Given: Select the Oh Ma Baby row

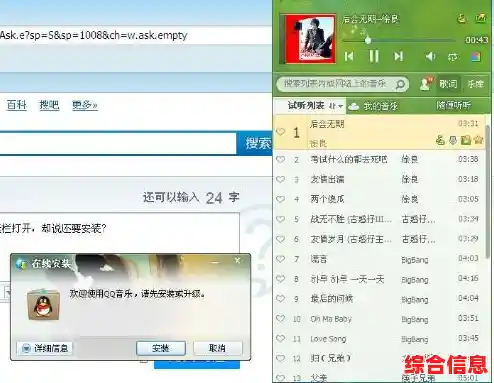Looking at the screenshot, I should click(379, 319).
